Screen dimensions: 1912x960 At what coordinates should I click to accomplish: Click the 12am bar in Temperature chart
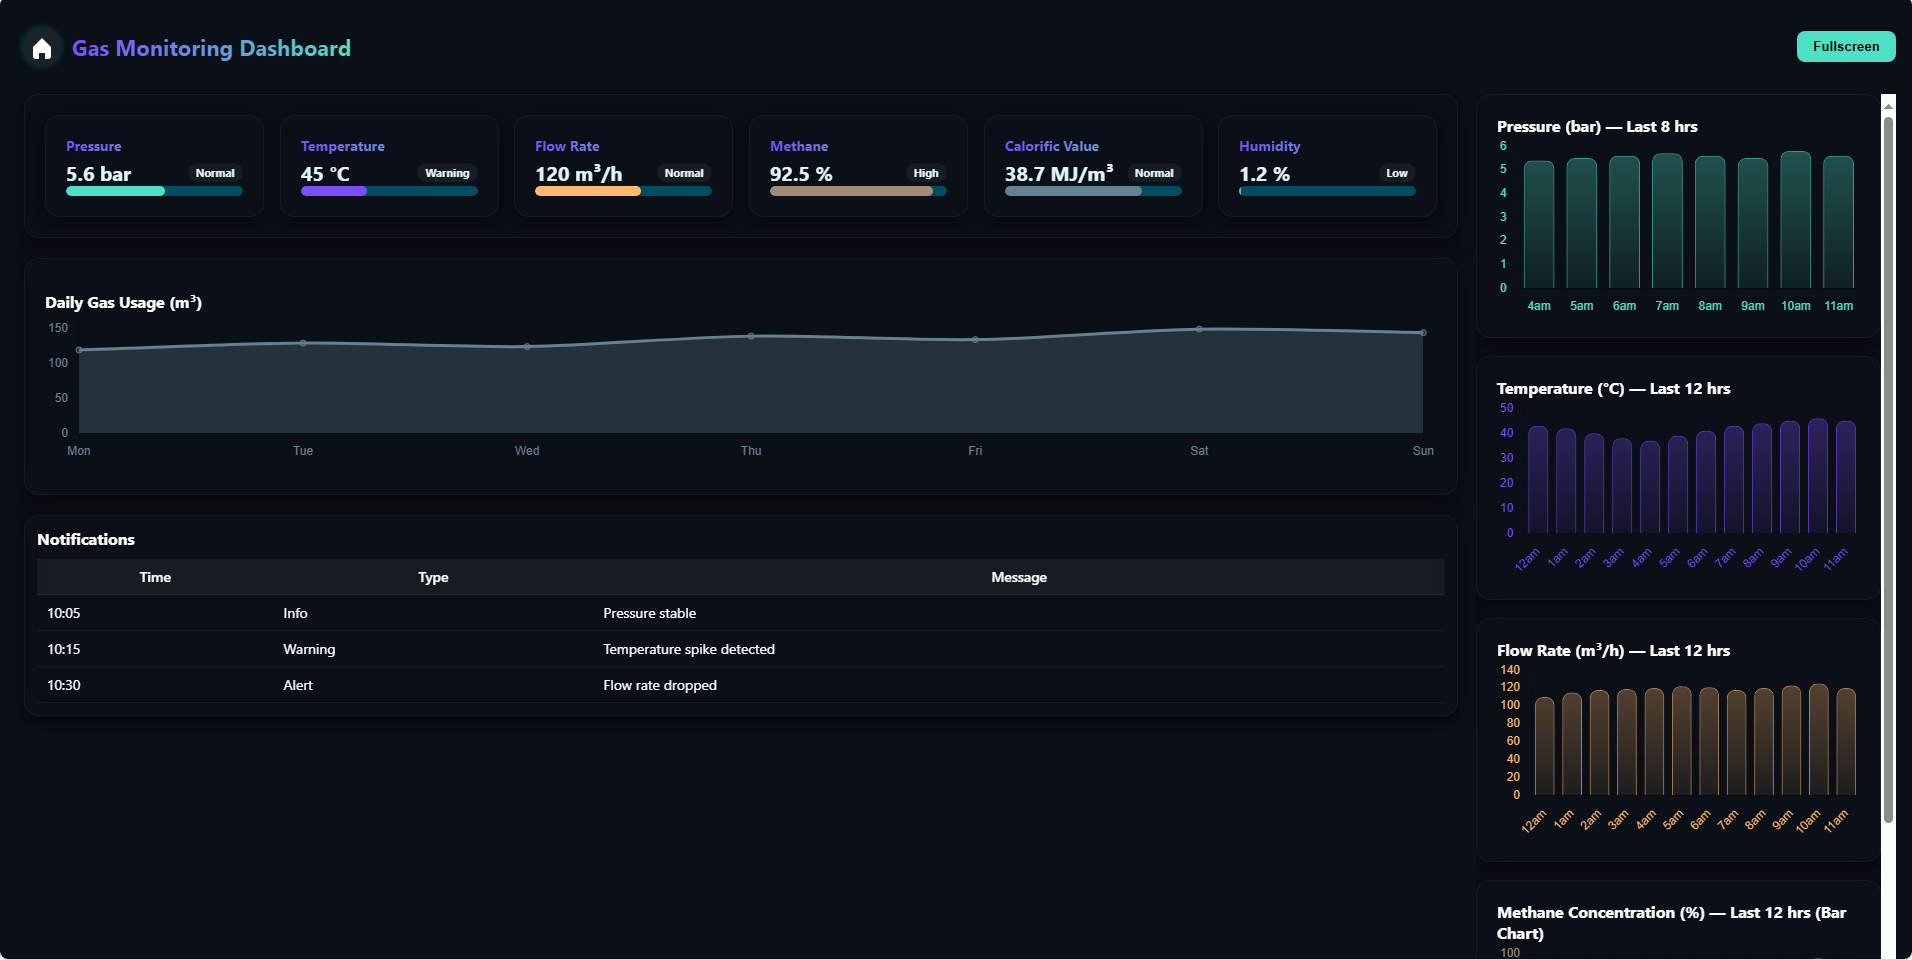pyautogui.click(x=1538, y=480)
